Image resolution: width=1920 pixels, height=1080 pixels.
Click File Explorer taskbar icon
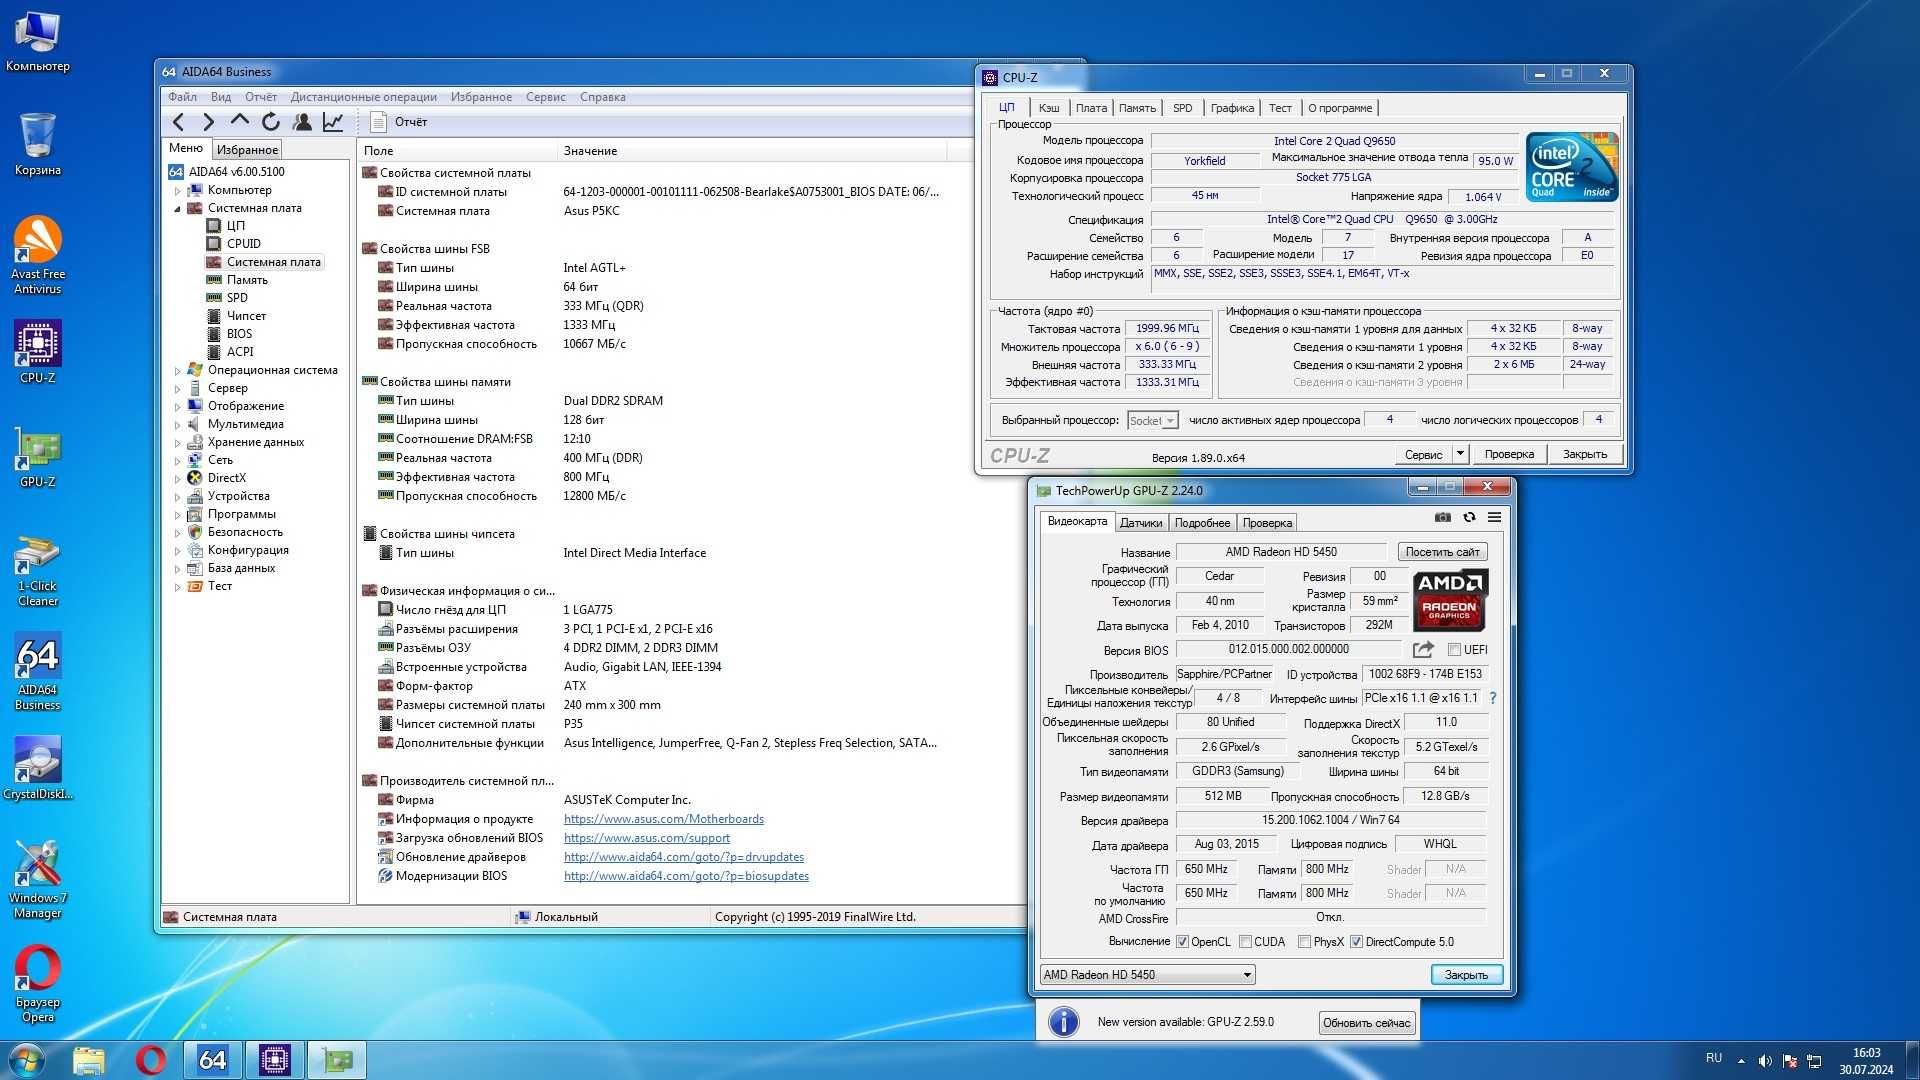pyautogui.click(x=89, y=1060)
